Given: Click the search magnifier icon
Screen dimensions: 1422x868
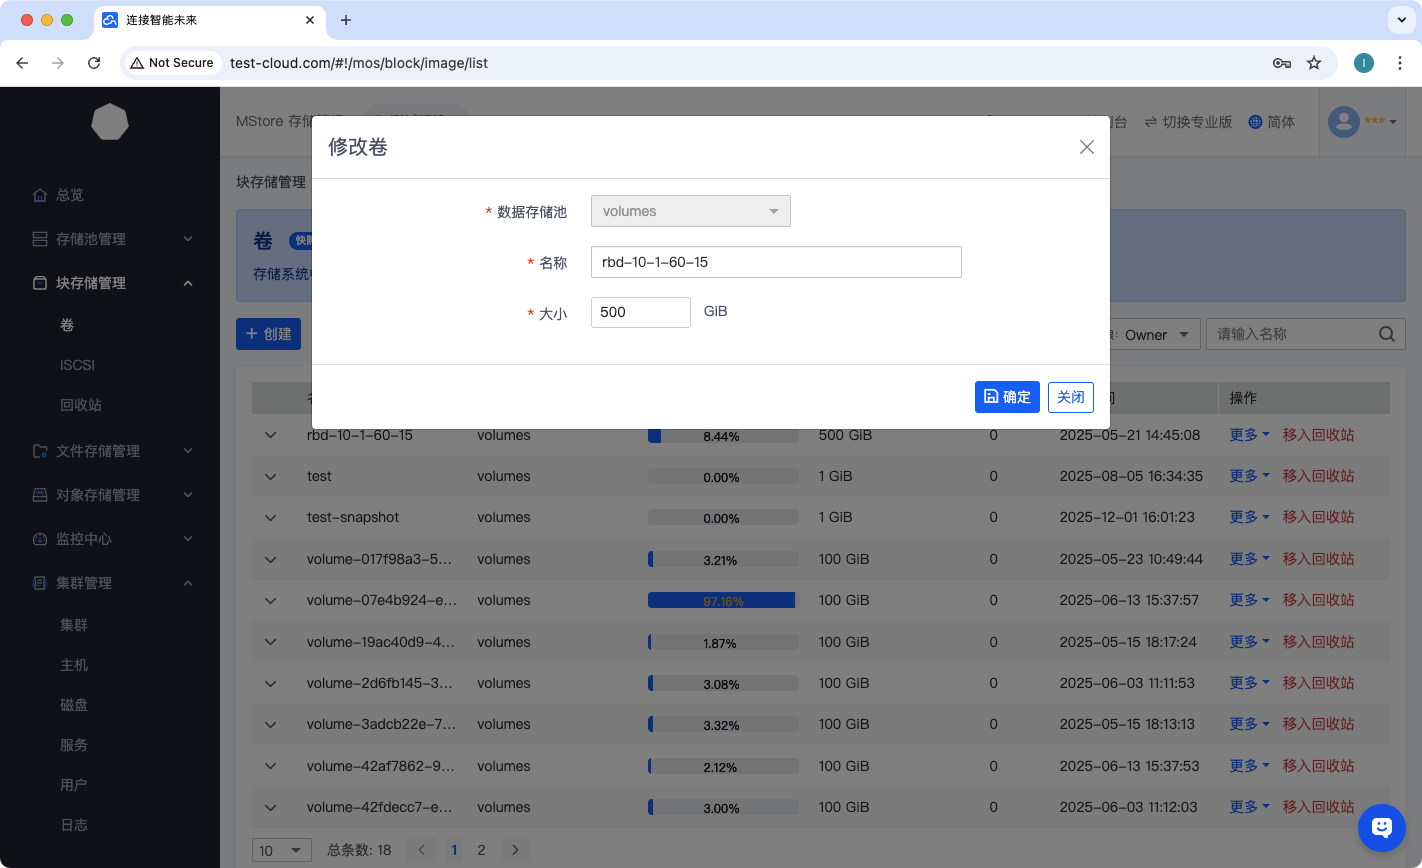Looking at the screenshot, I should 1386,335.
